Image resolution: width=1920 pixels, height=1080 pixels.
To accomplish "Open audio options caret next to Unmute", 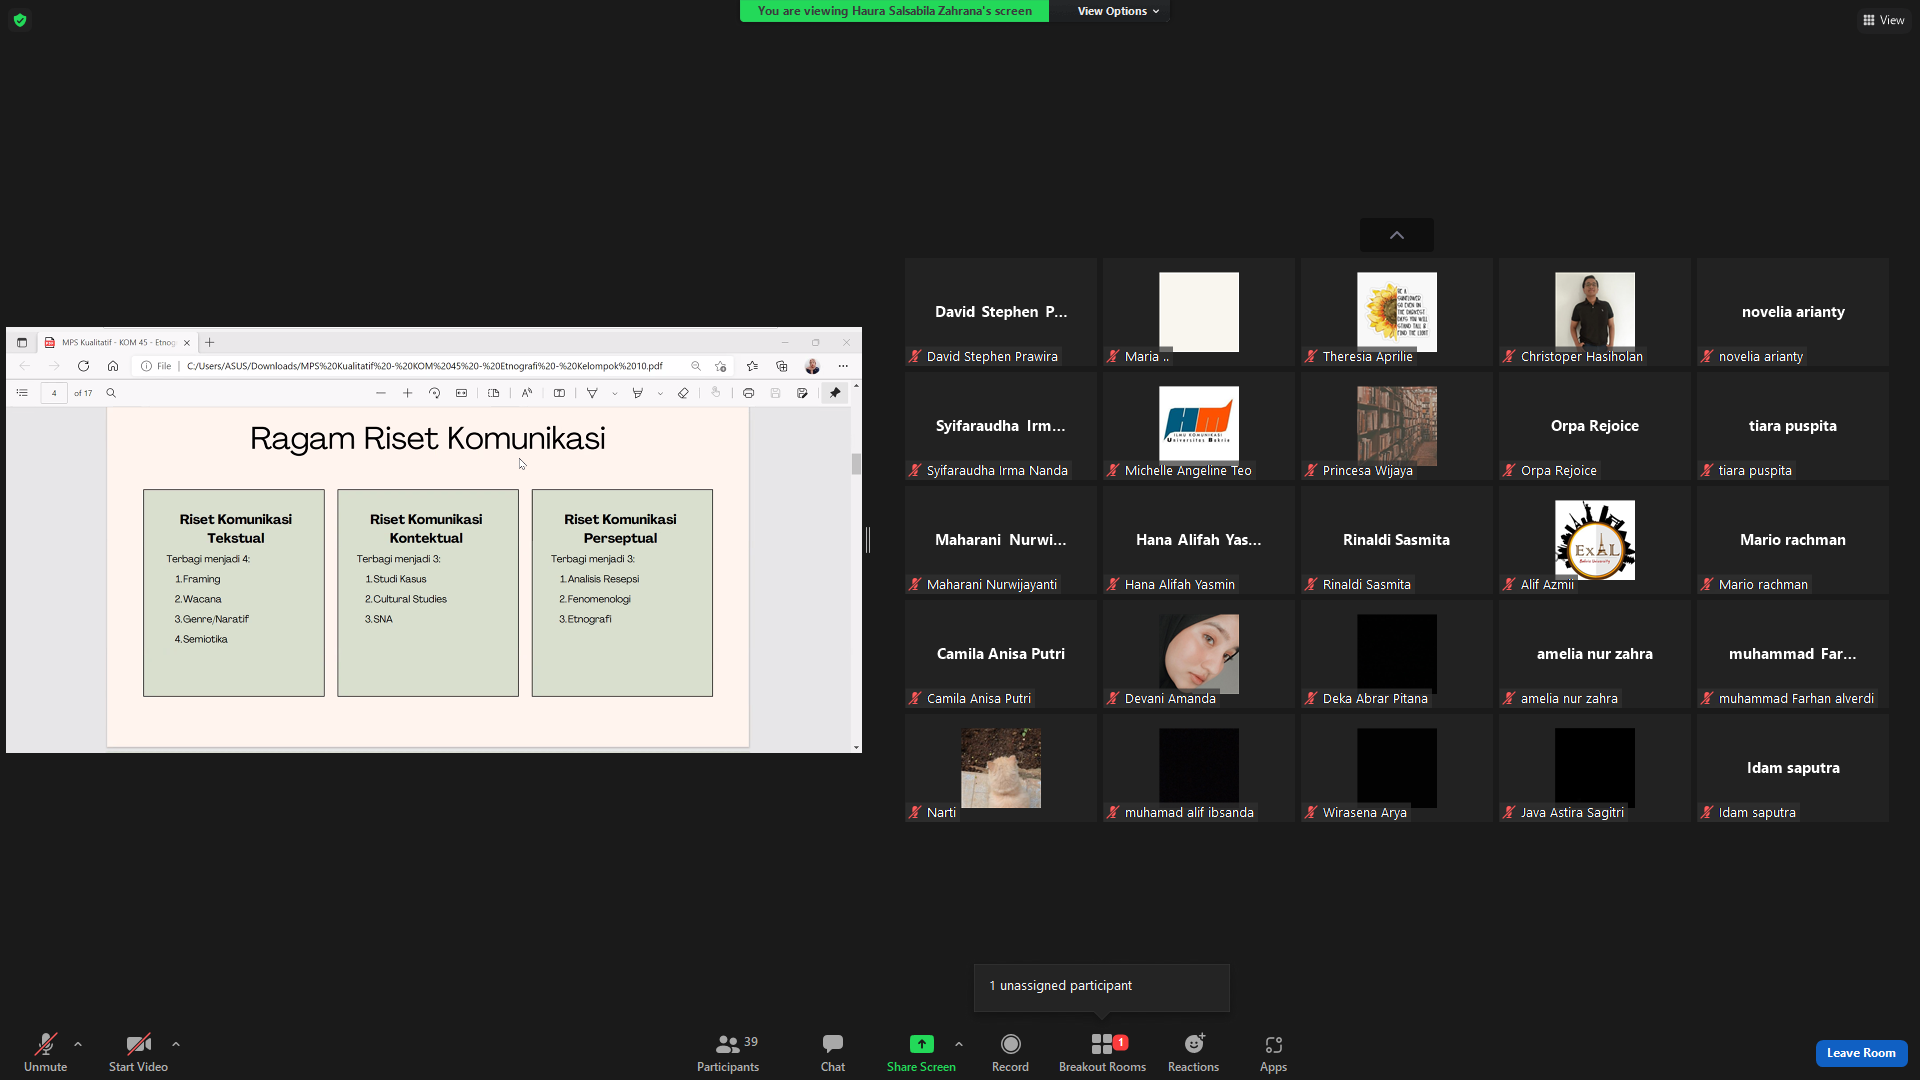I will coord(78,1044).
